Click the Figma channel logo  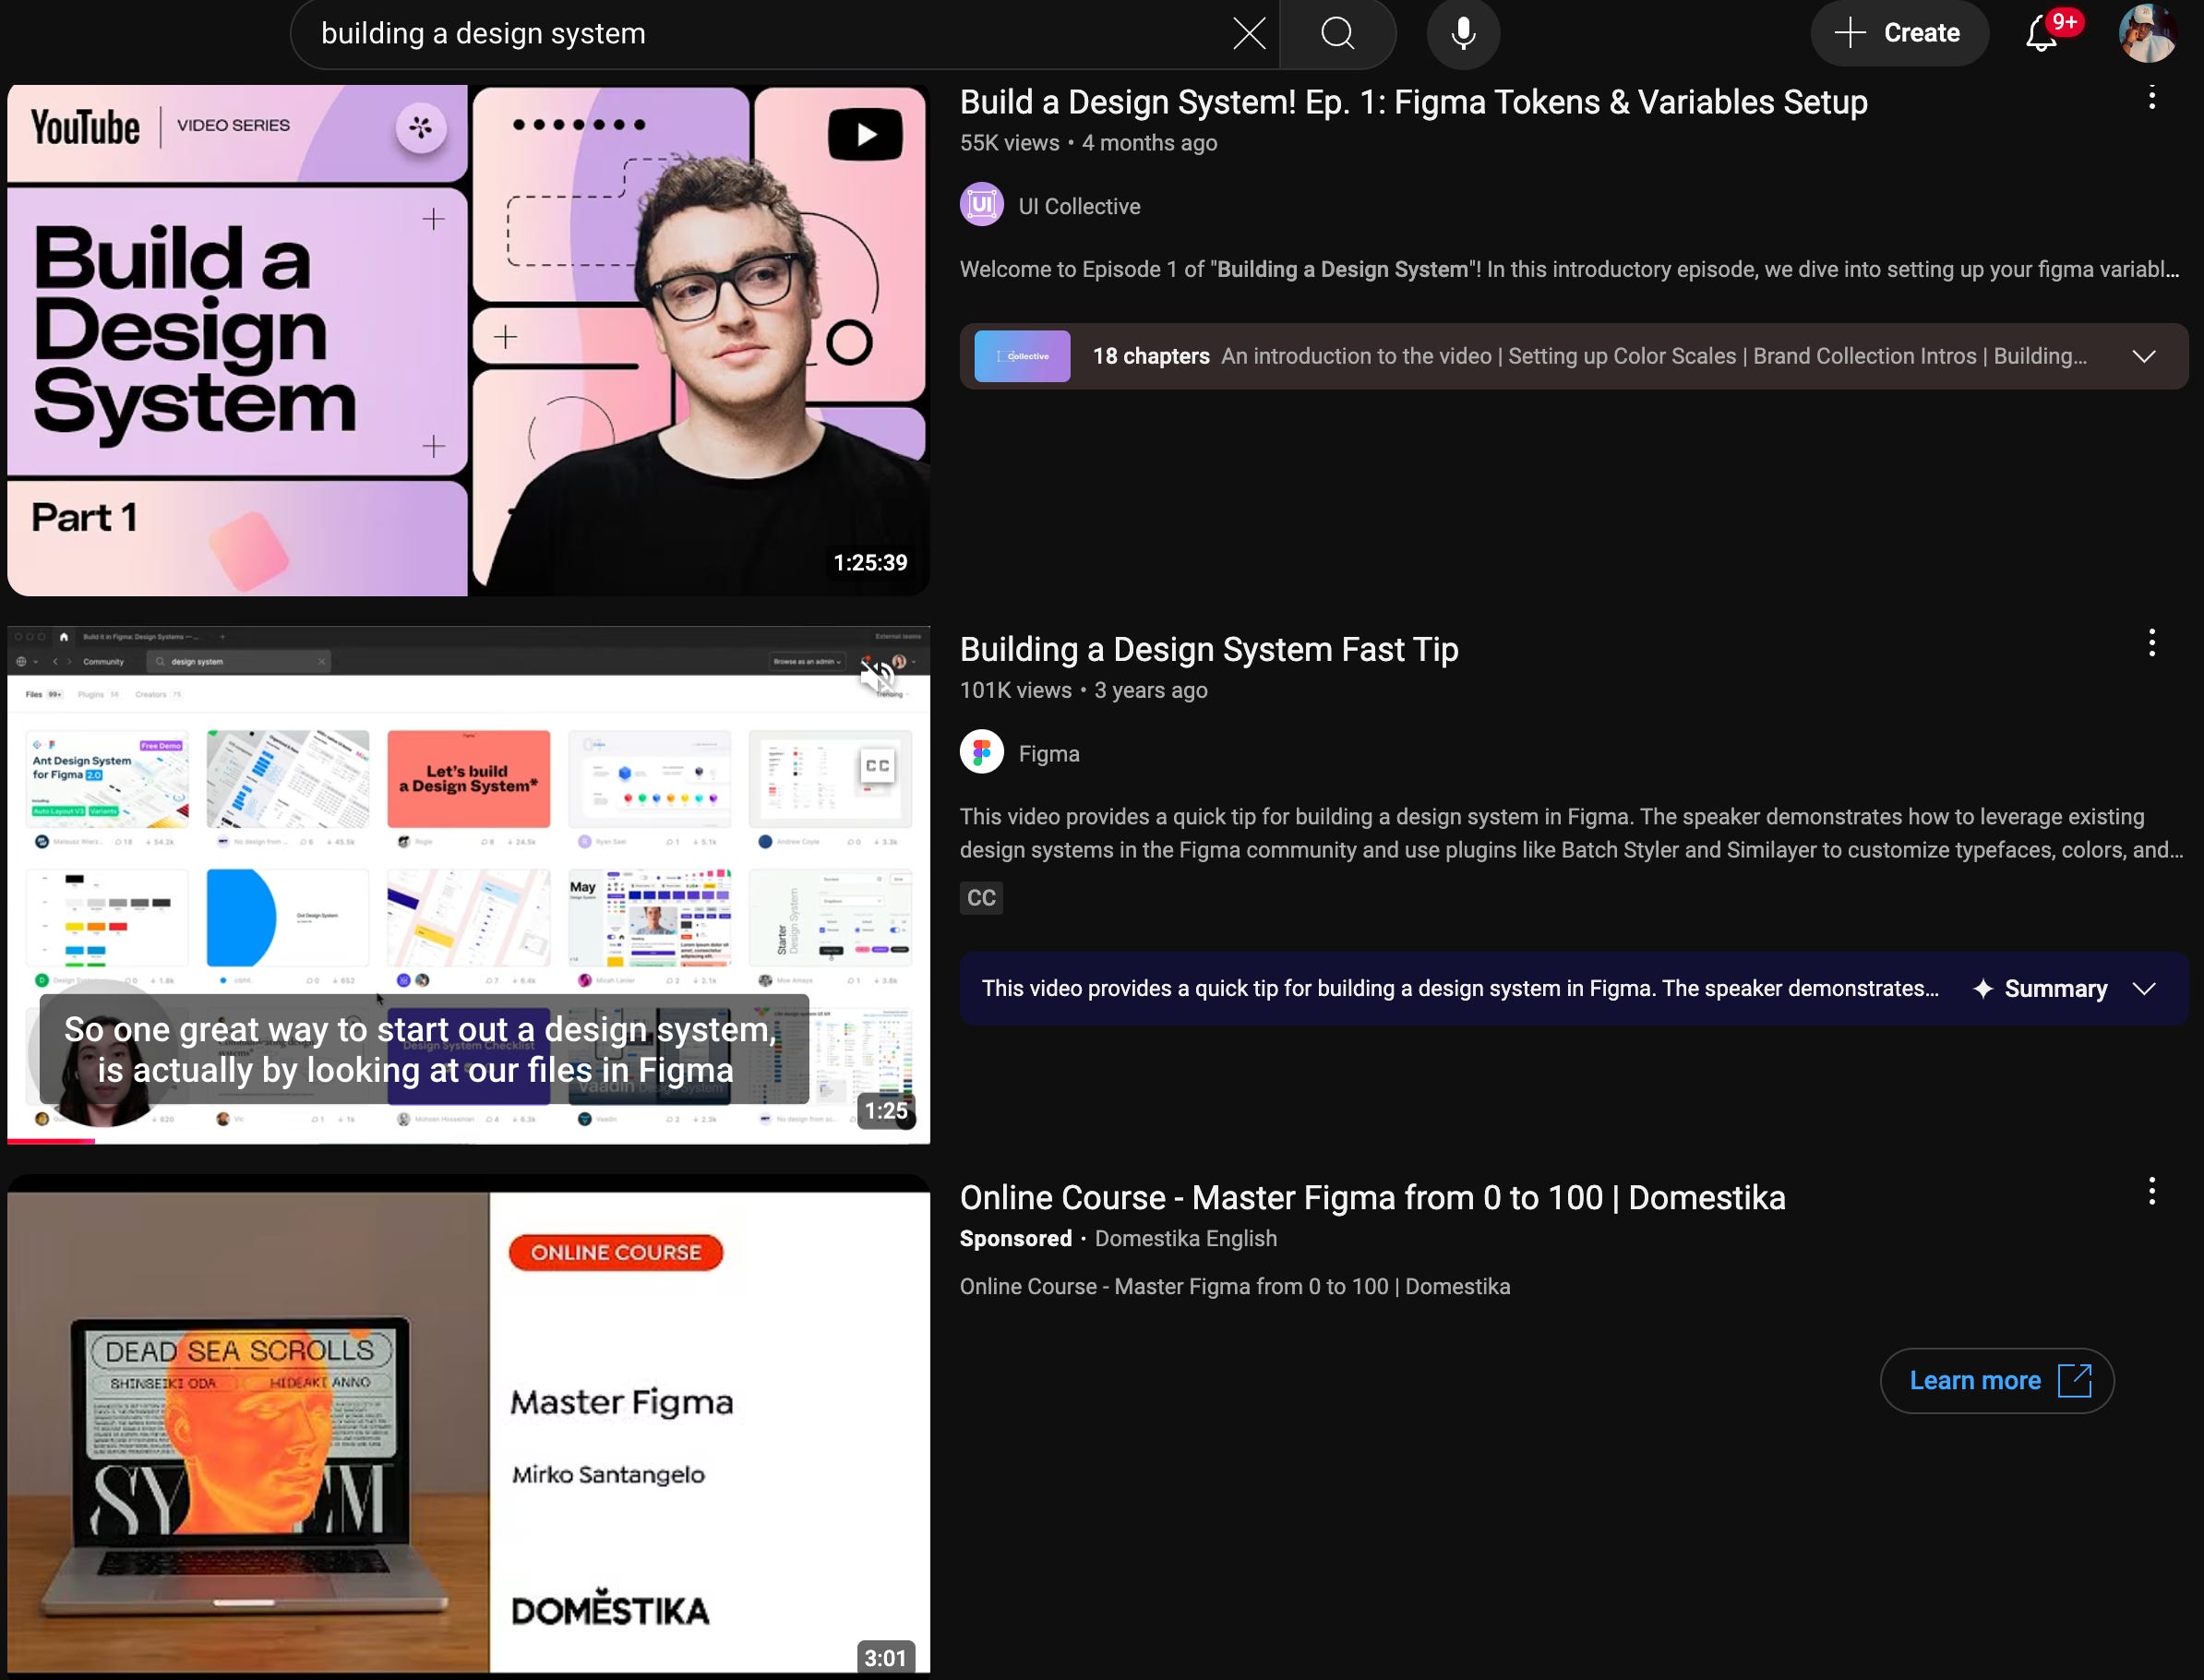coord(981,752)
